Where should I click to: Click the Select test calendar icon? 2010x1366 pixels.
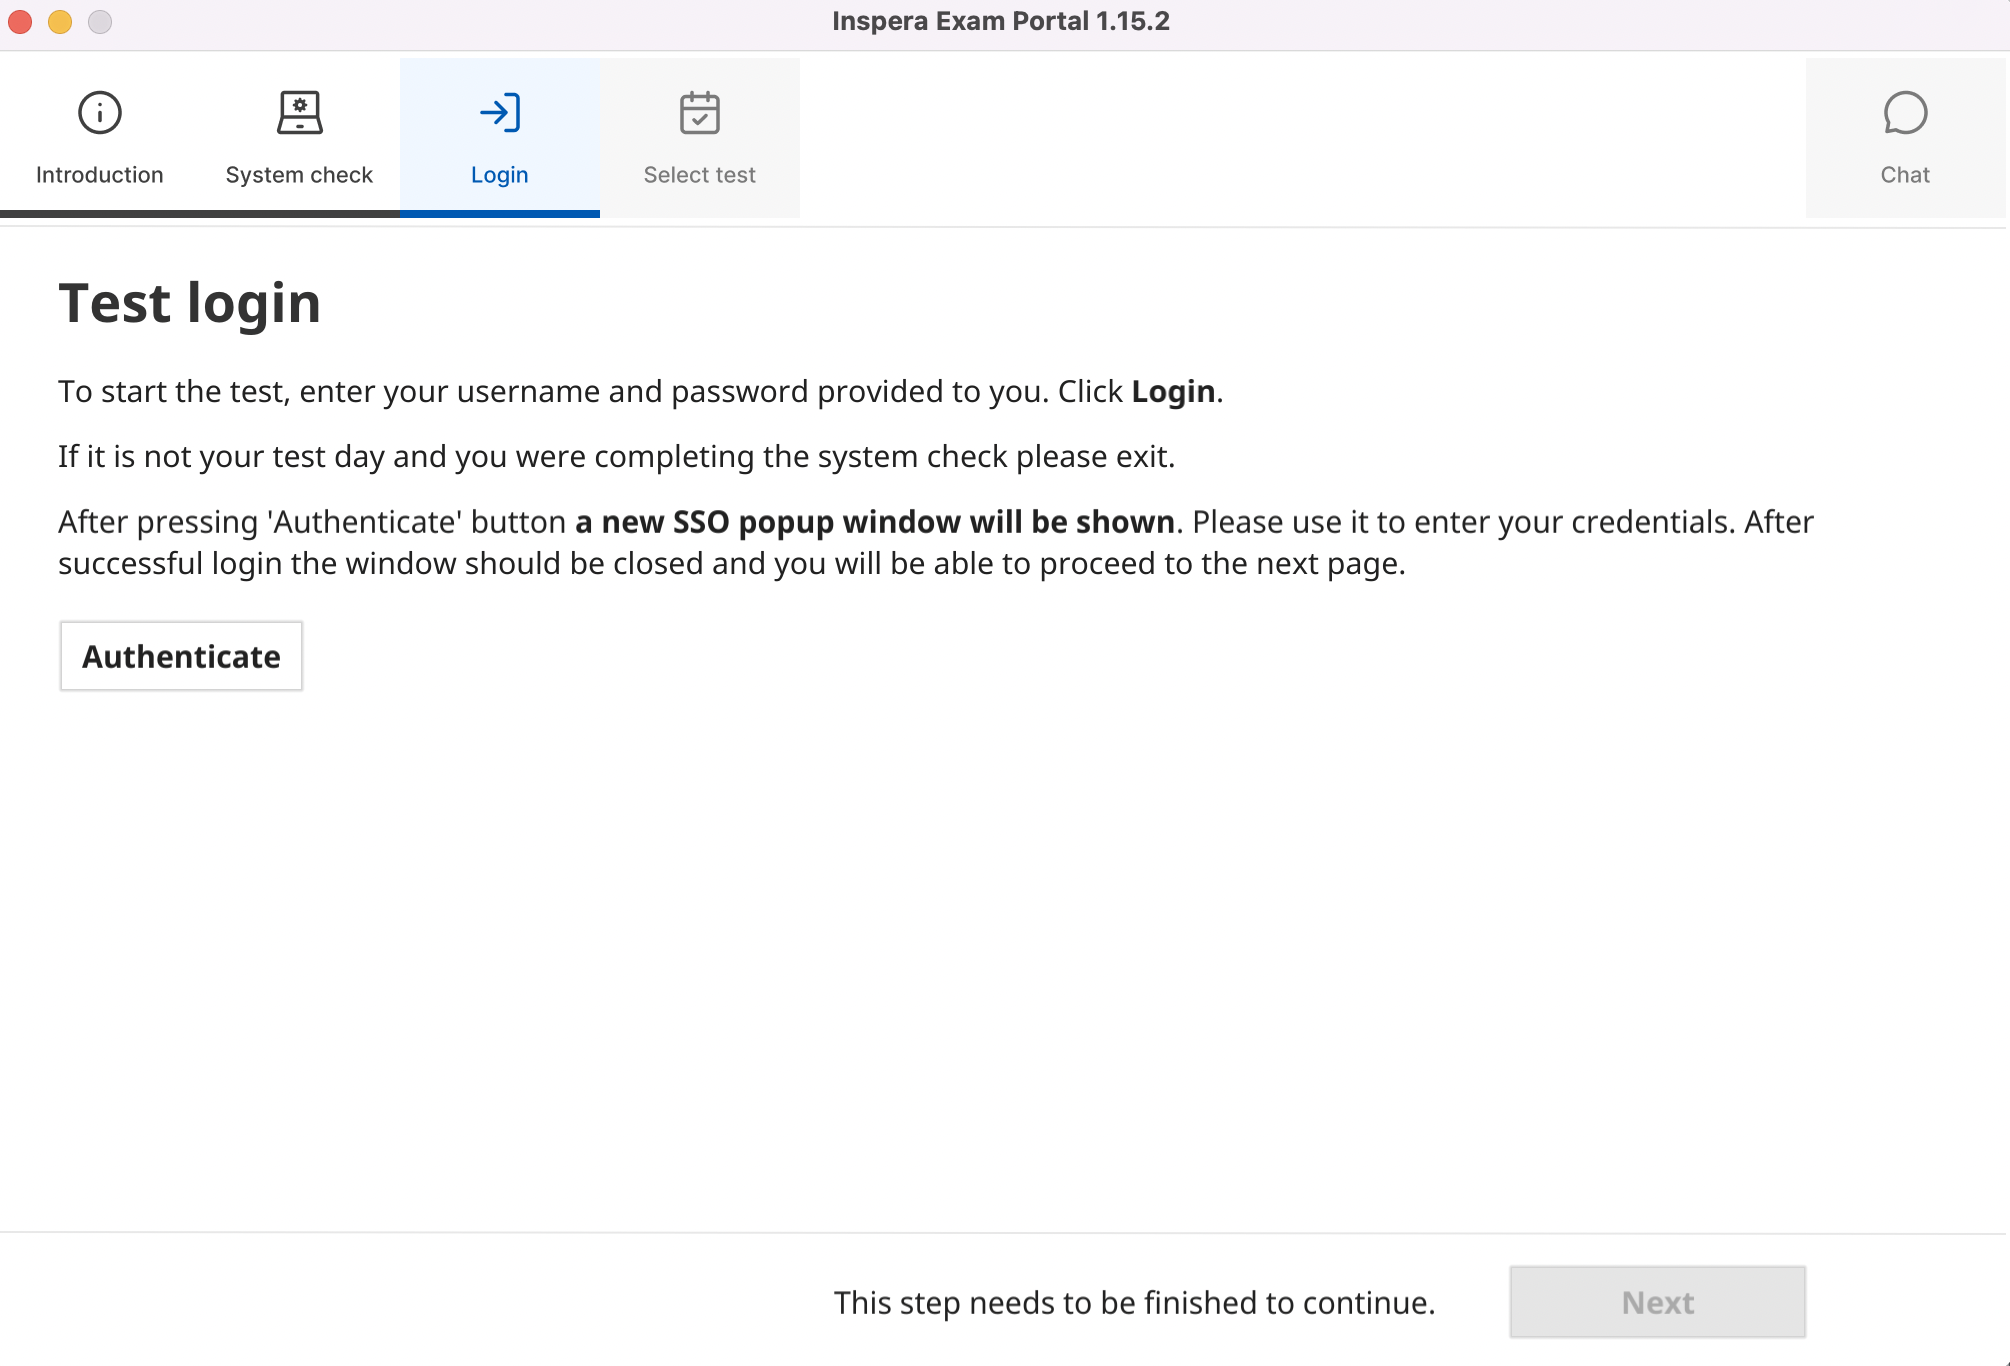699,113
